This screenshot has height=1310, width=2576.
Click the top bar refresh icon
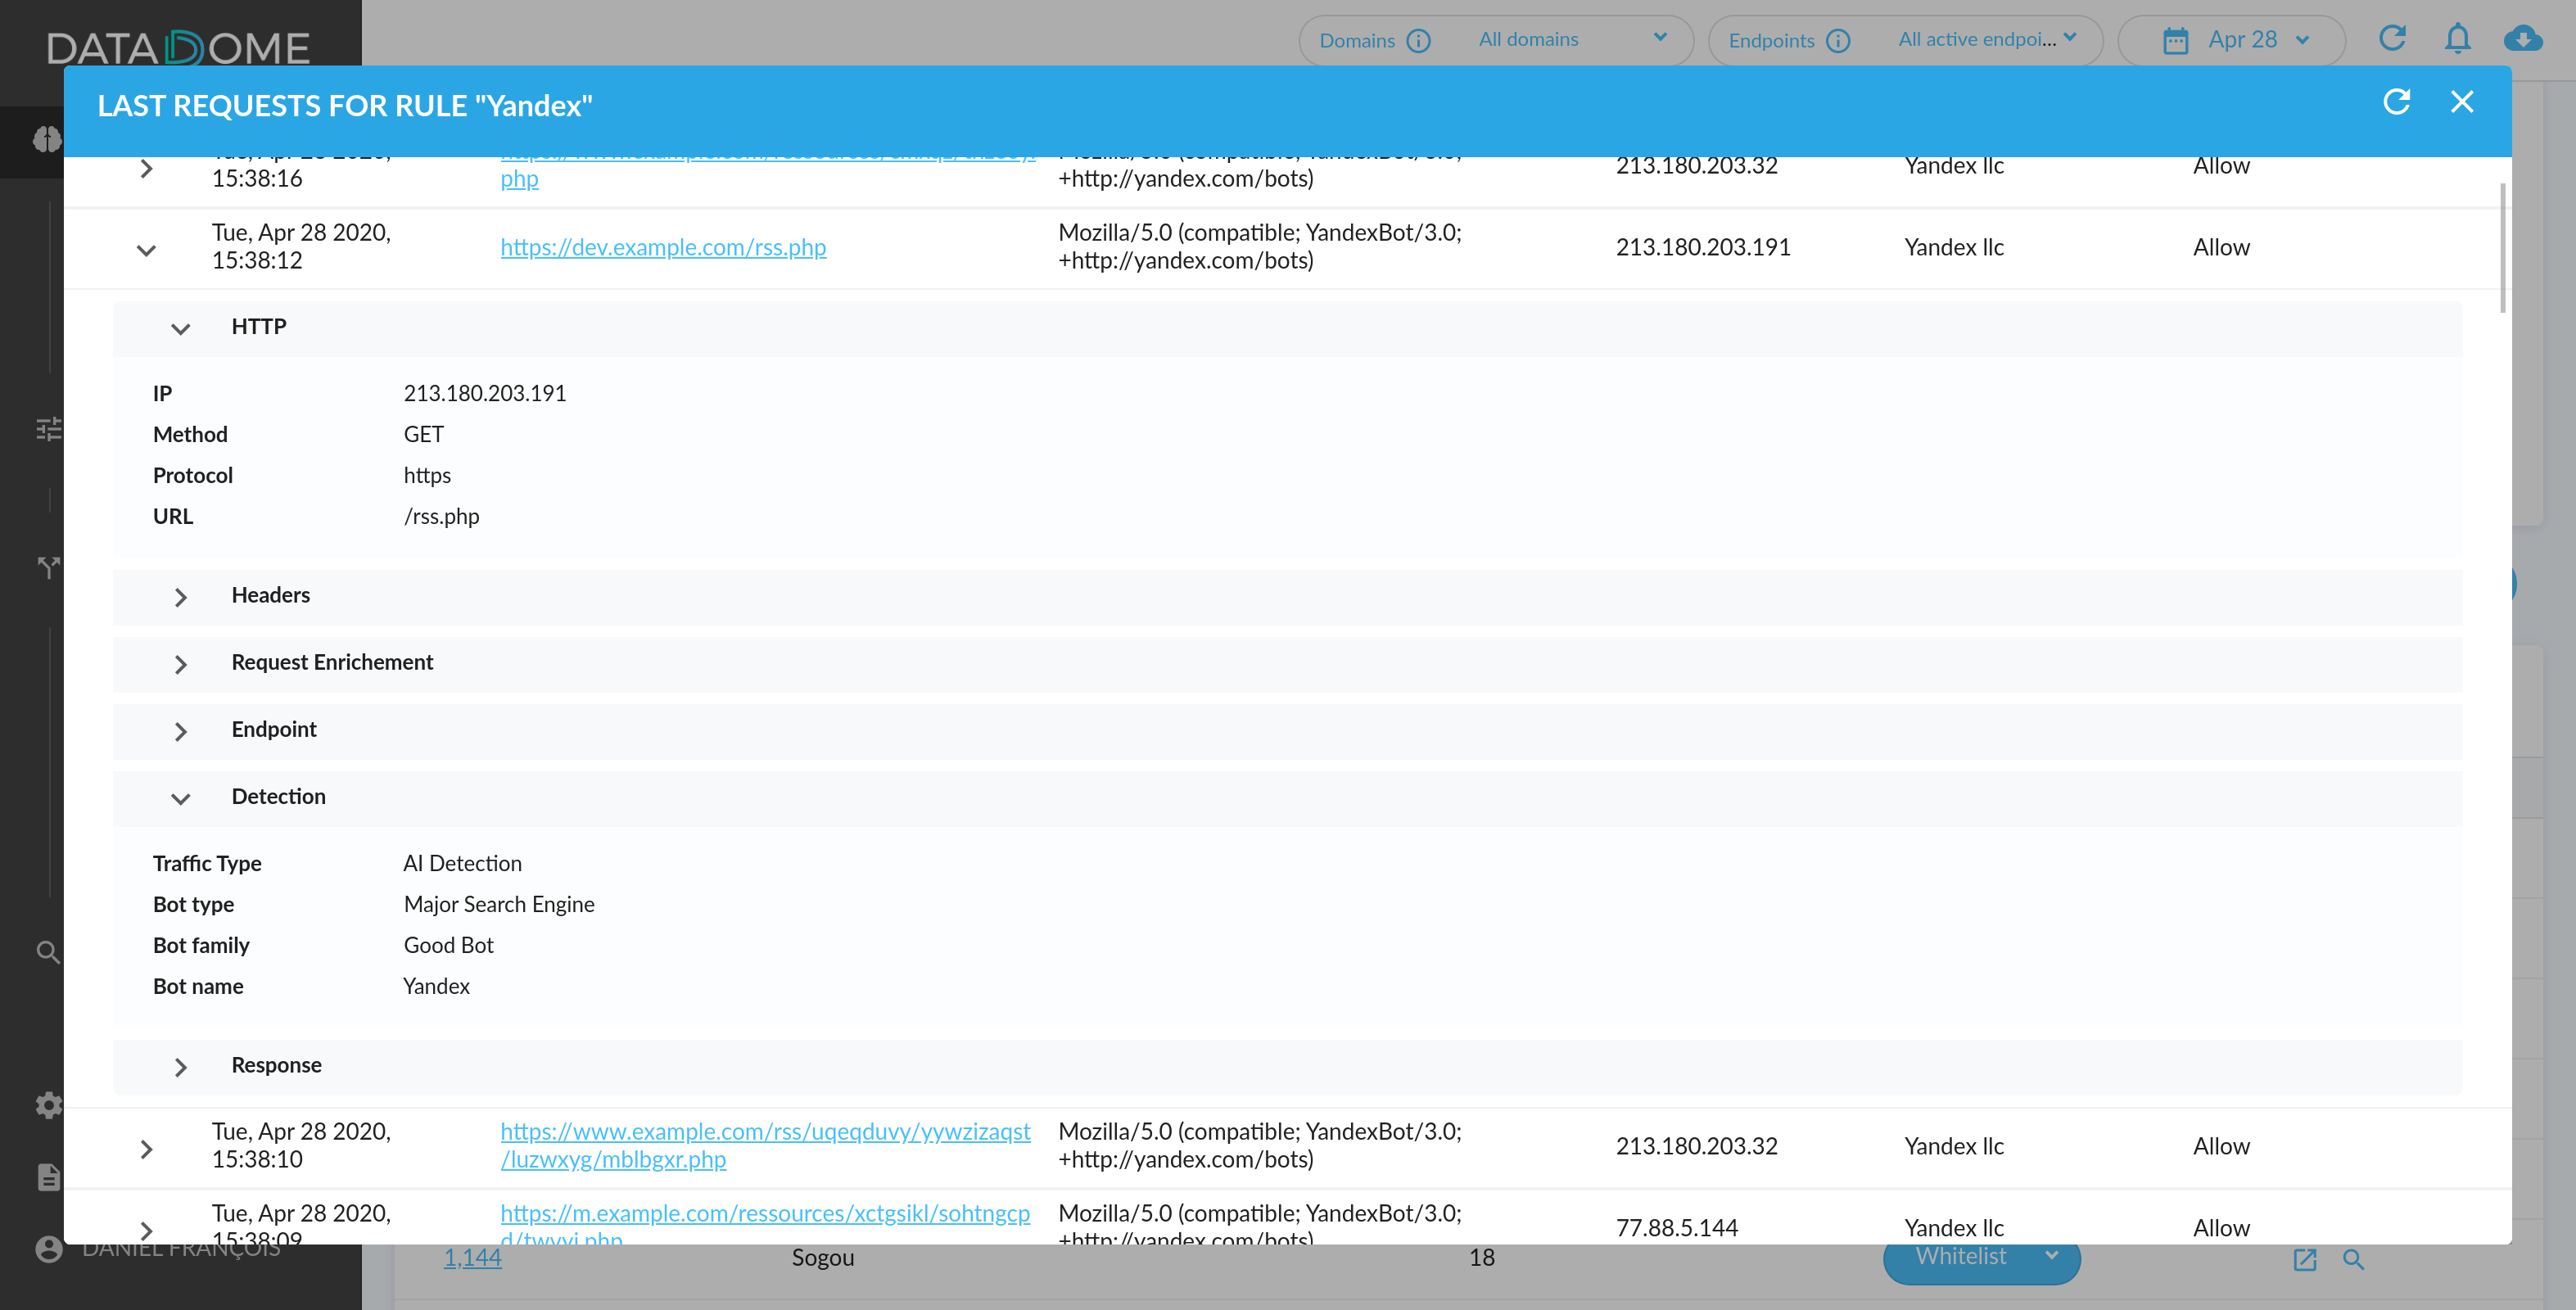(2392, 39)
